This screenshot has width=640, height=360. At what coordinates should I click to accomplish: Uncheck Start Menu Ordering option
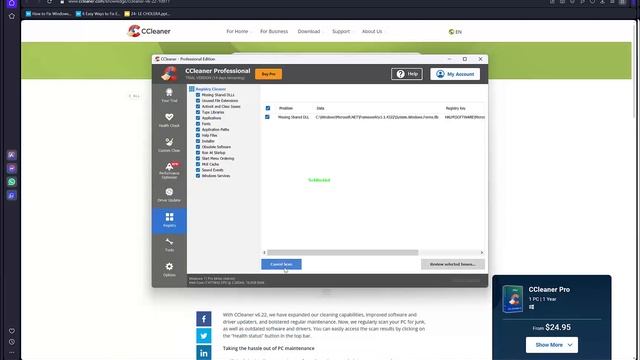pyautogui.click(x=198, y=158)
